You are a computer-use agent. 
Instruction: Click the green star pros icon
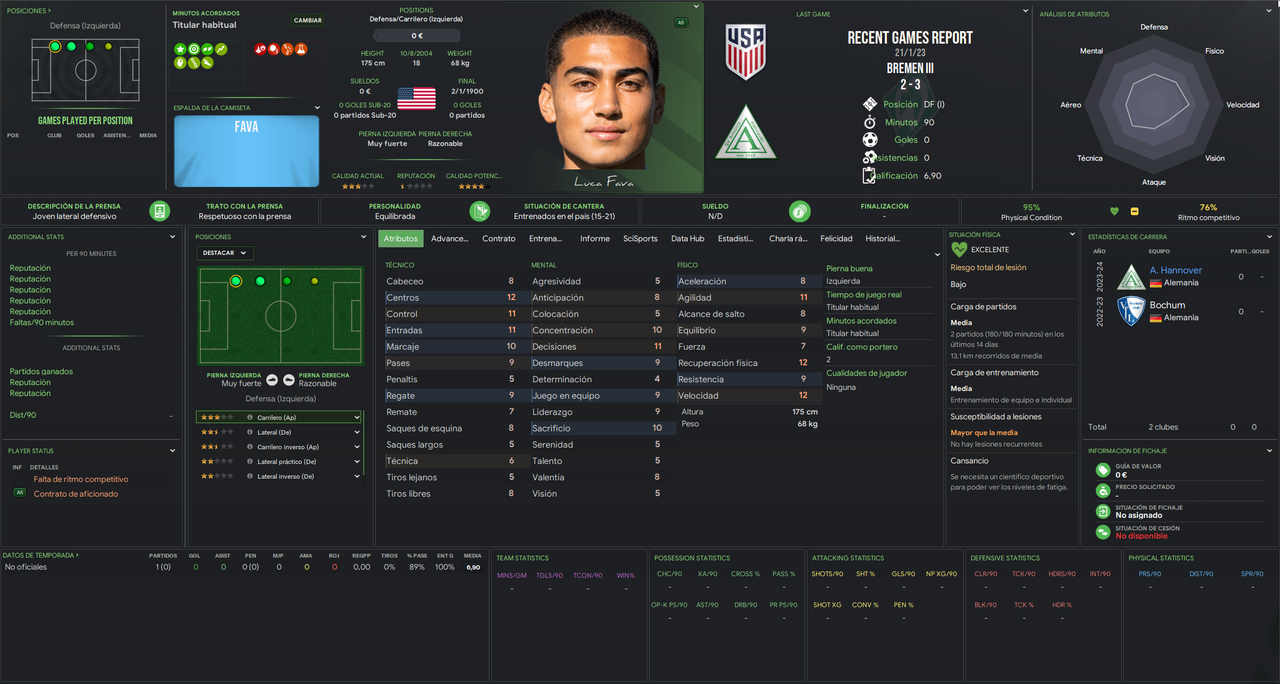180,49
